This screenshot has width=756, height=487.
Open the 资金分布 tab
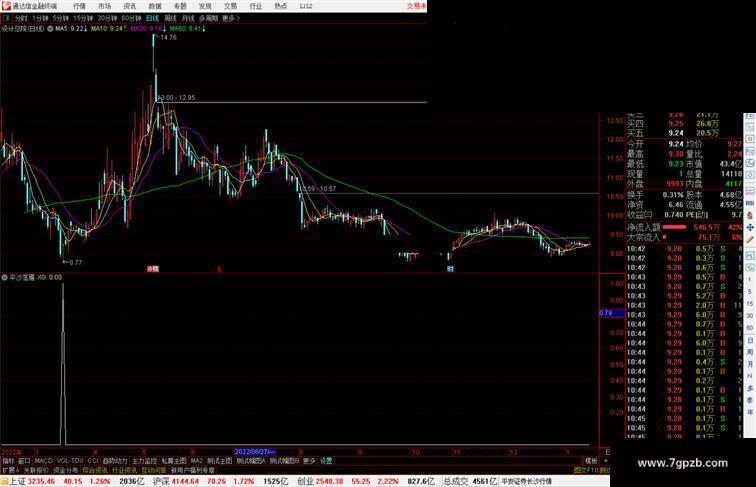pyautogui.click(x=66, y=470)
